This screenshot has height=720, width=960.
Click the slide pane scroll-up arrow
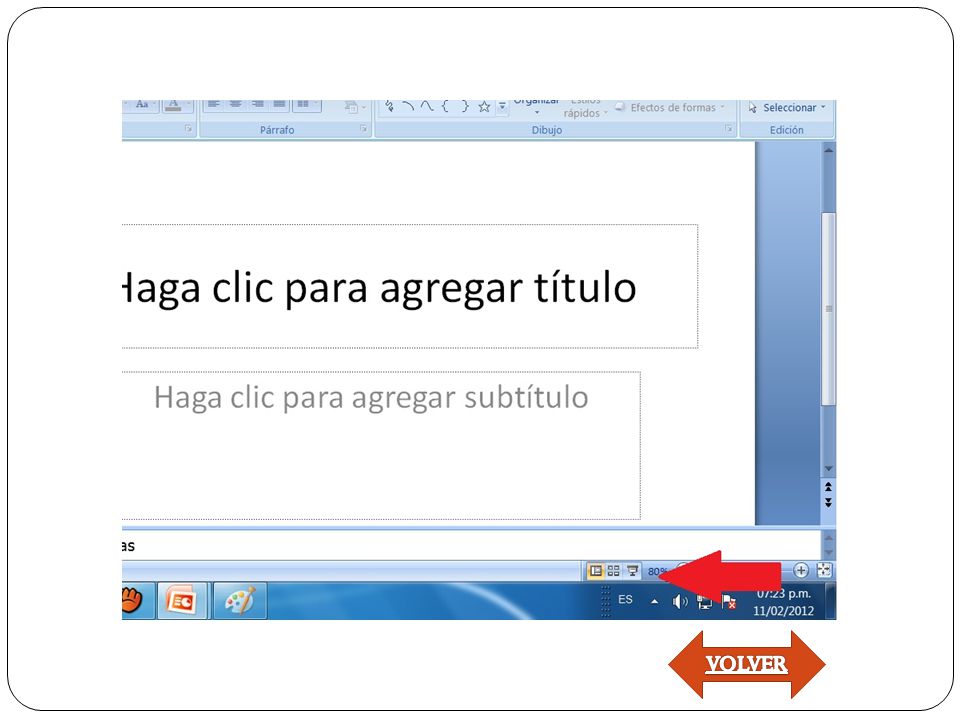pyautogui.click(x=828, y=150)
